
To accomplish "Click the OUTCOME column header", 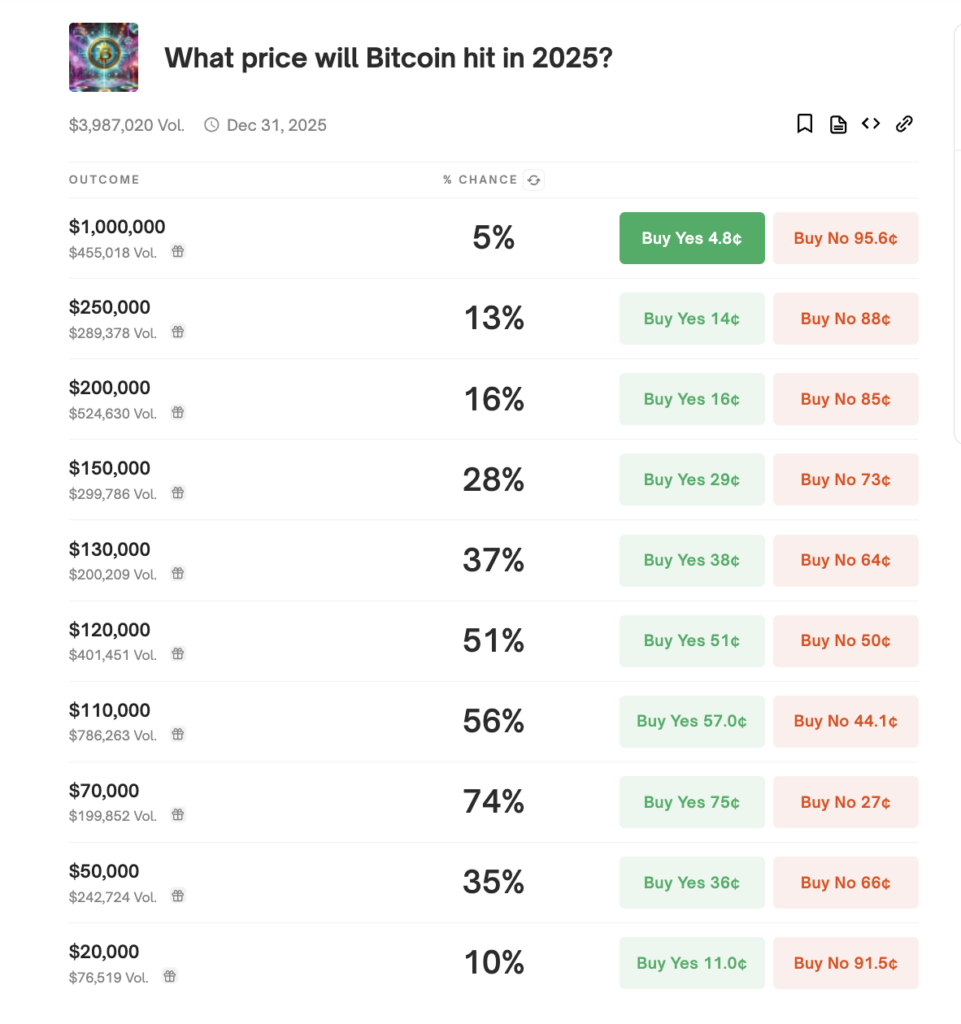I will click(104, 180).
